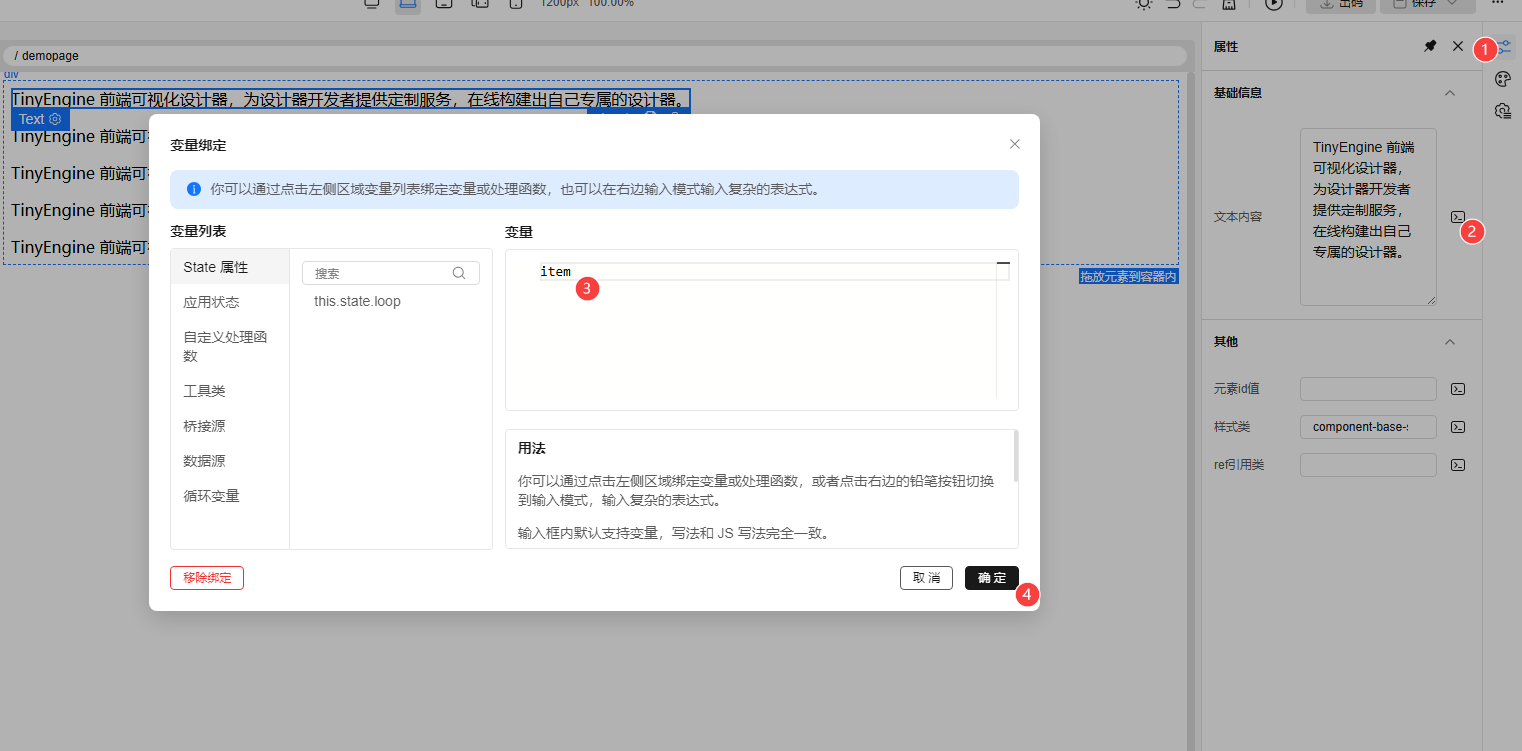Collapse the 其他 section
This screenshot has height=751, width=1522.
(x=1450, y=341)
